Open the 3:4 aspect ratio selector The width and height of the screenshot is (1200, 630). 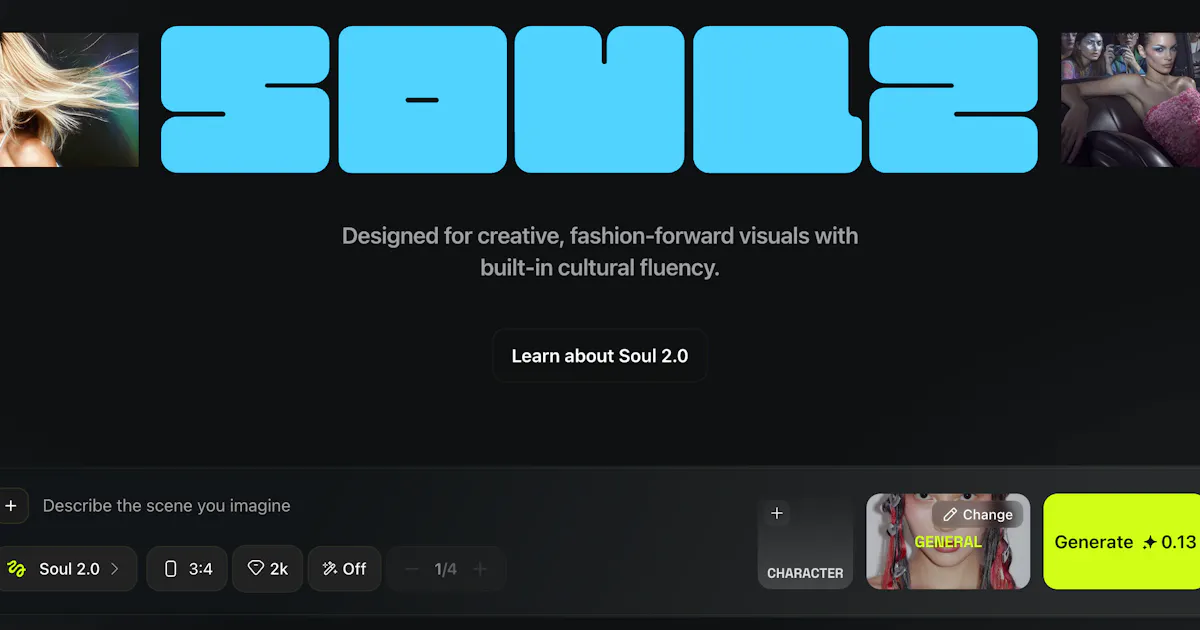pyautogui.click(x=187, y=569)
